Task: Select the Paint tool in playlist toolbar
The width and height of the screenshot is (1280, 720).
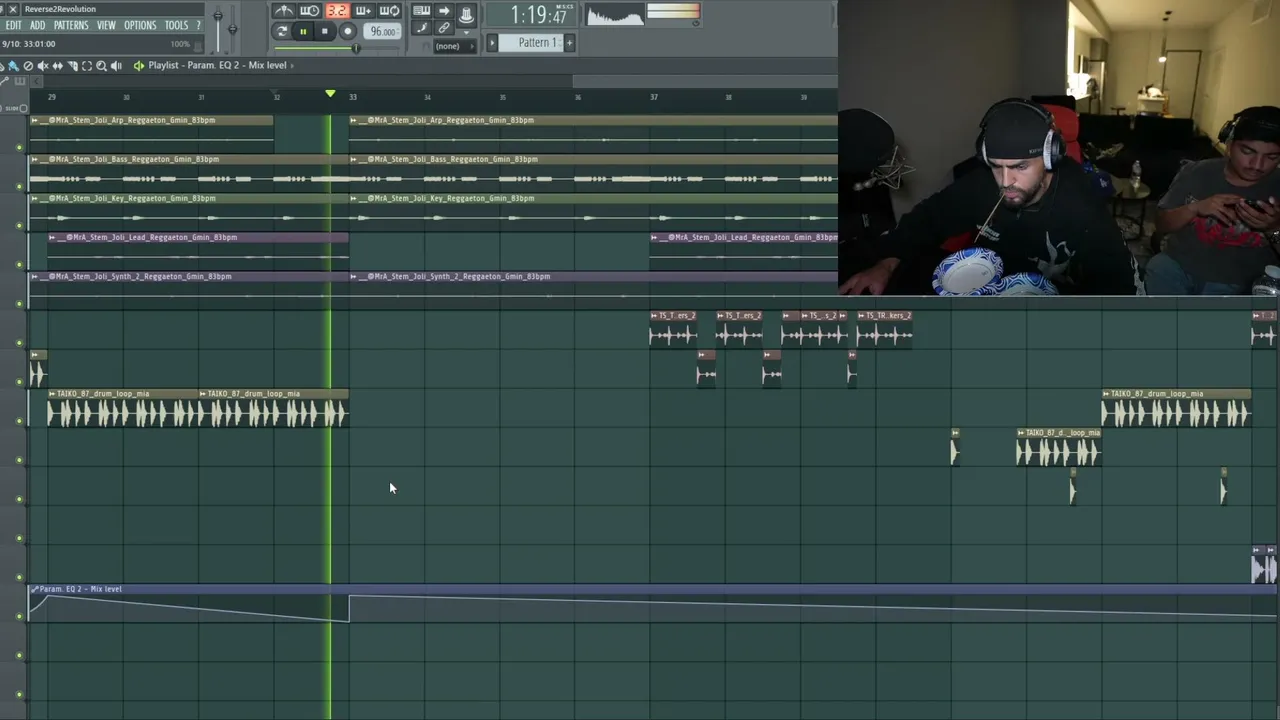Action: click(x=13, y=66)
